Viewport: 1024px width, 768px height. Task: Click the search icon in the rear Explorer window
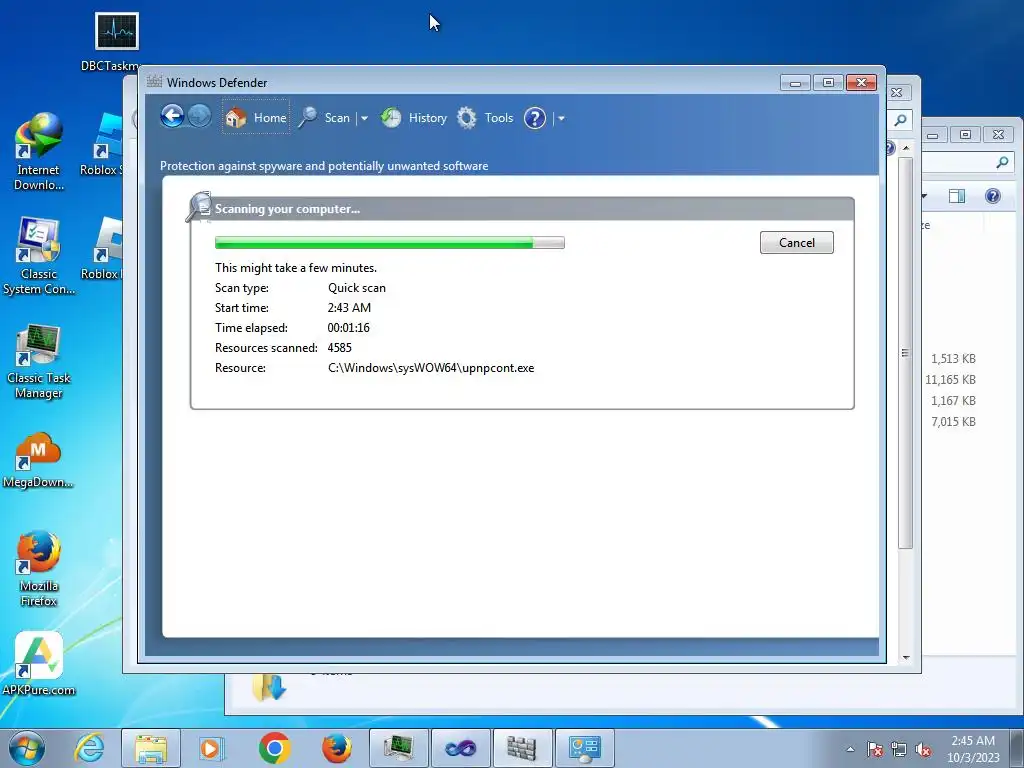point(1002,163)
